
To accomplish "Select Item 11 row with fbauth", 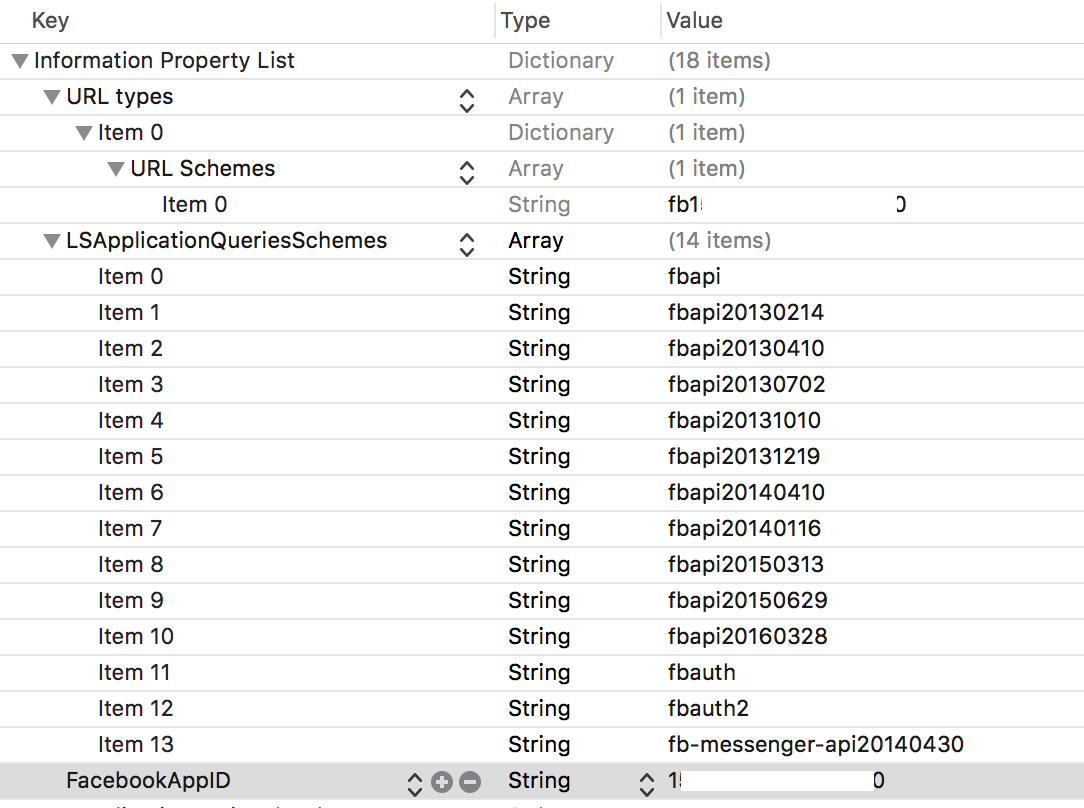I will click(542, 673).
